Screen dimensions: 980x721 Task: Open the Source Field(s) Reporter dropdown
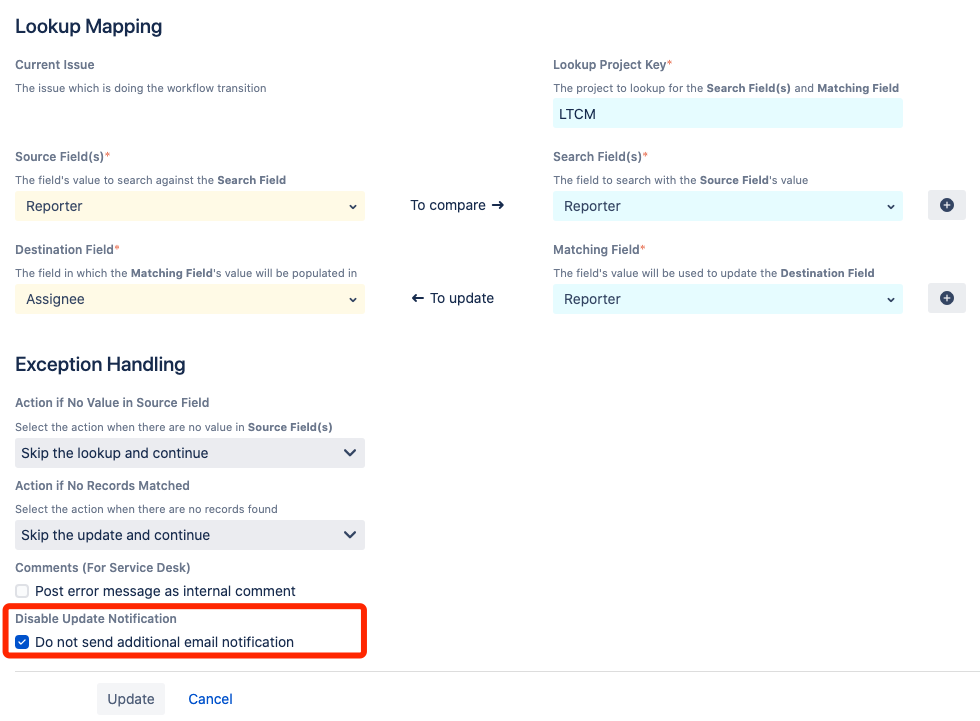click(x=190, y=206)
